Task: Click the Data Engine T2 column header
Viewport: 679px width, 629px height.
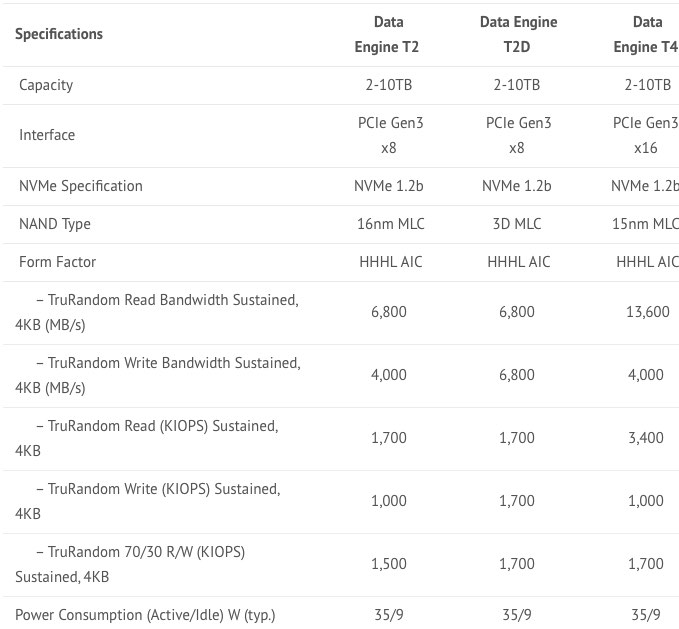Action: pyautogui.click(x=388, y=34)
